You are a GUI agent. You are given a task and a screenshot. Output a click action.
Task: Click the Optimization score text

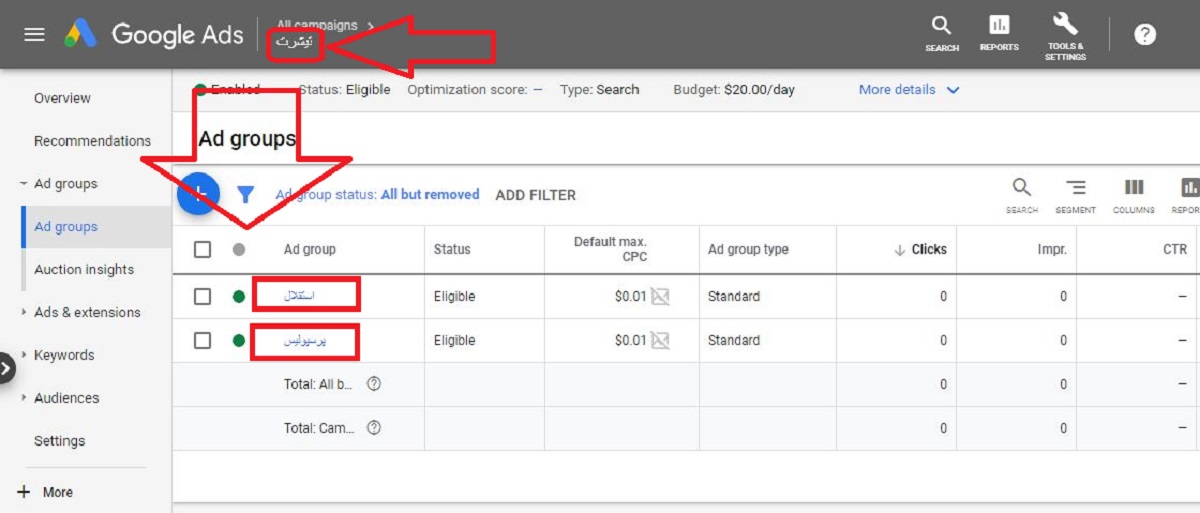coord(475,90)
